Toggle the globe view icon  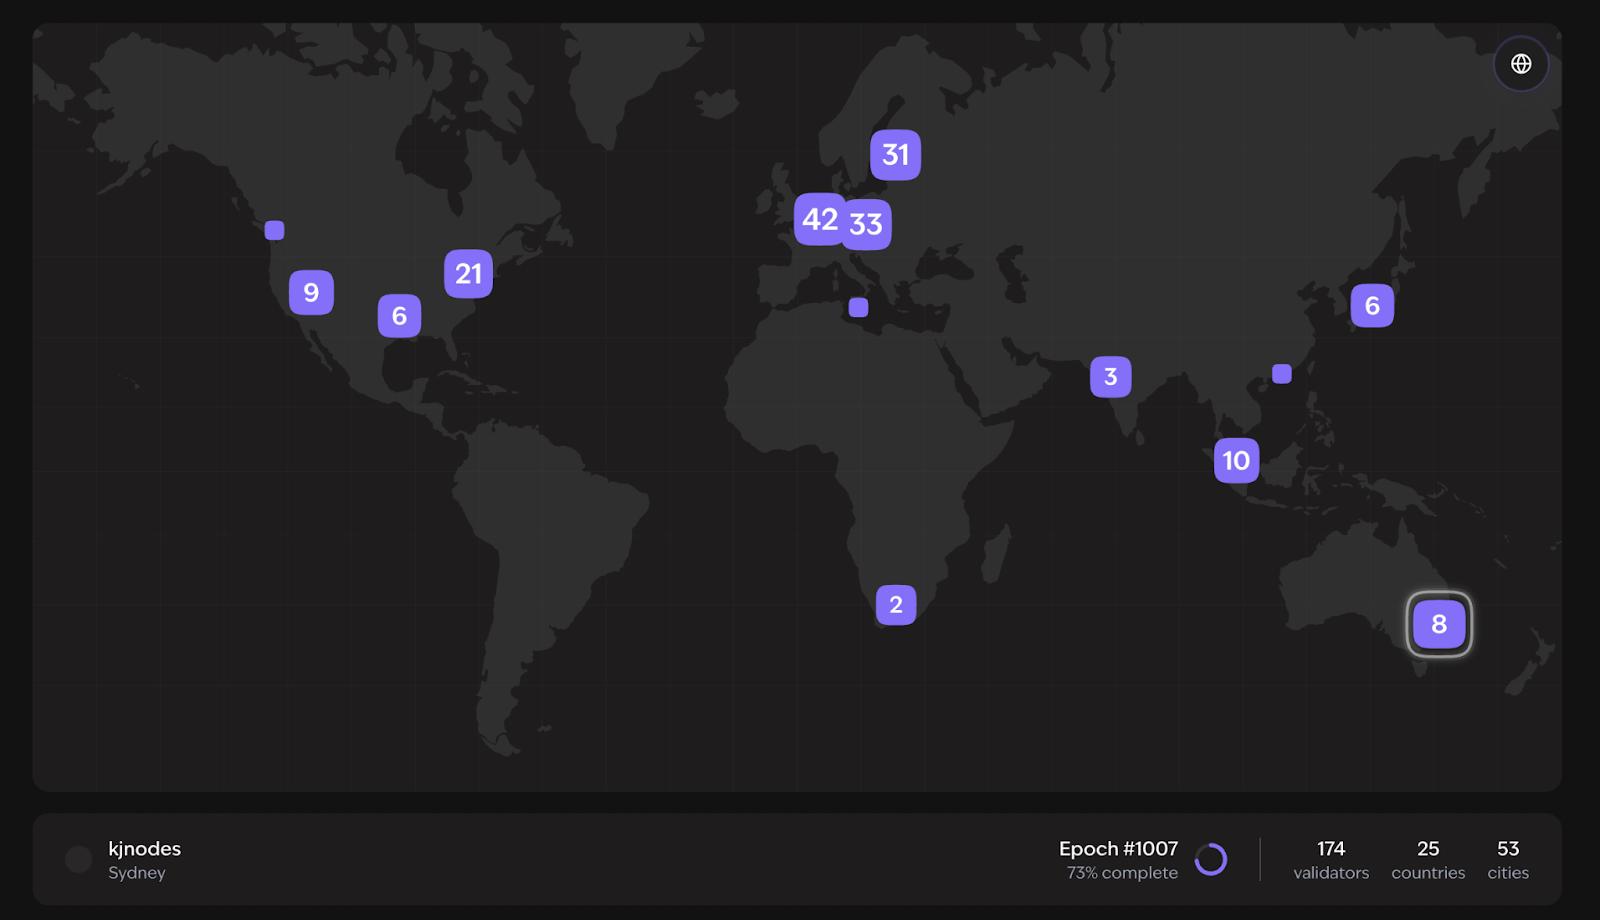click(x=1520, y=64)
